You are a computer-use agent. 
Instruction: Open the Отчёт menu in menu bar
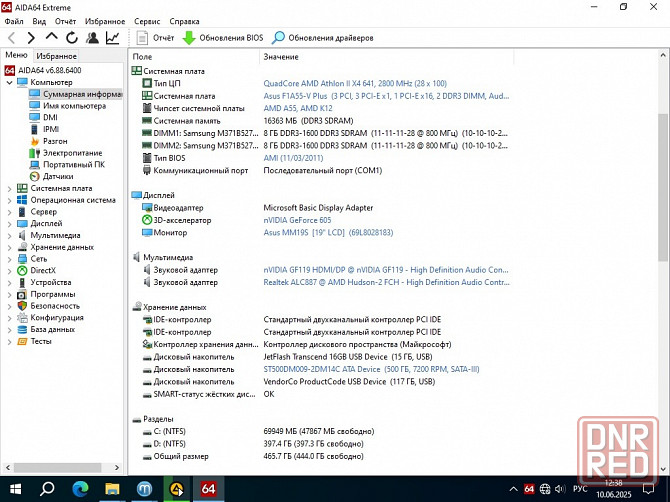tap(65, 21)
